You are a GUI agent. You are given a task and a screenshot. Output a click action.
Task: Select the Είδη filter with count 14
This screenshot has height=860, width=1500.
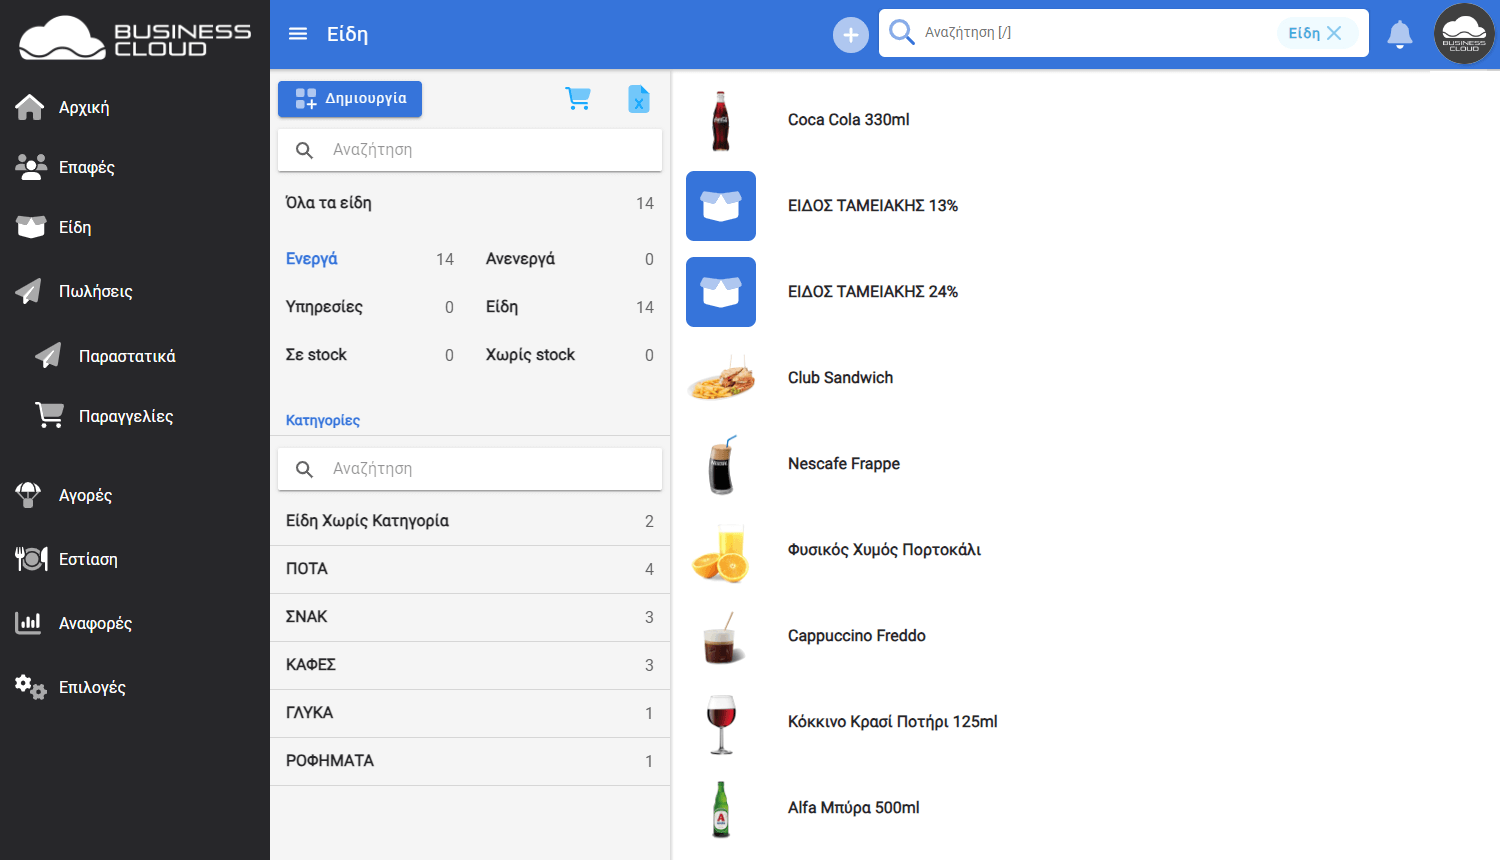pos(570,307)
